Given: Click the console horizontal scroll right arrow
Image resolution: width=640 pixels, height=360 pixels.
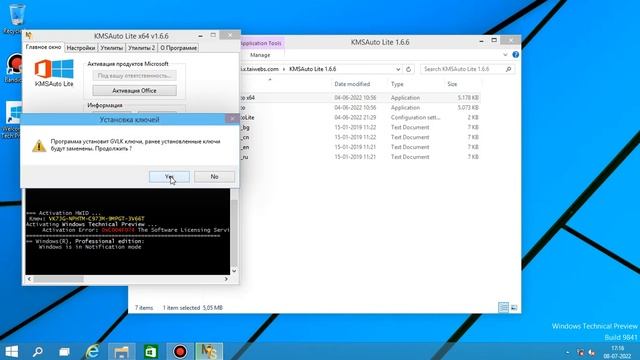Looking at the screenshot, I should [226, 279].
